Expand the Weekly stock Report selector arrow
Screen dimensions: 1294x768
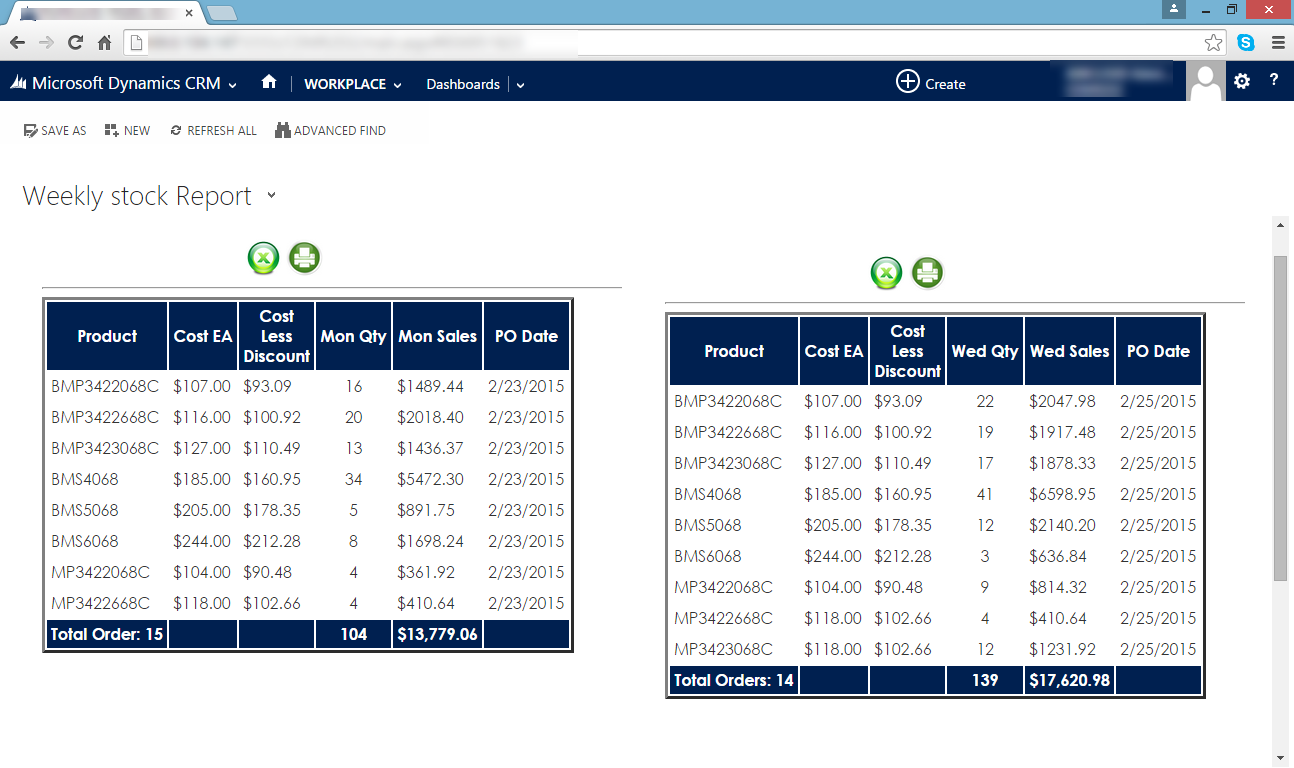(x=271, y=196)
